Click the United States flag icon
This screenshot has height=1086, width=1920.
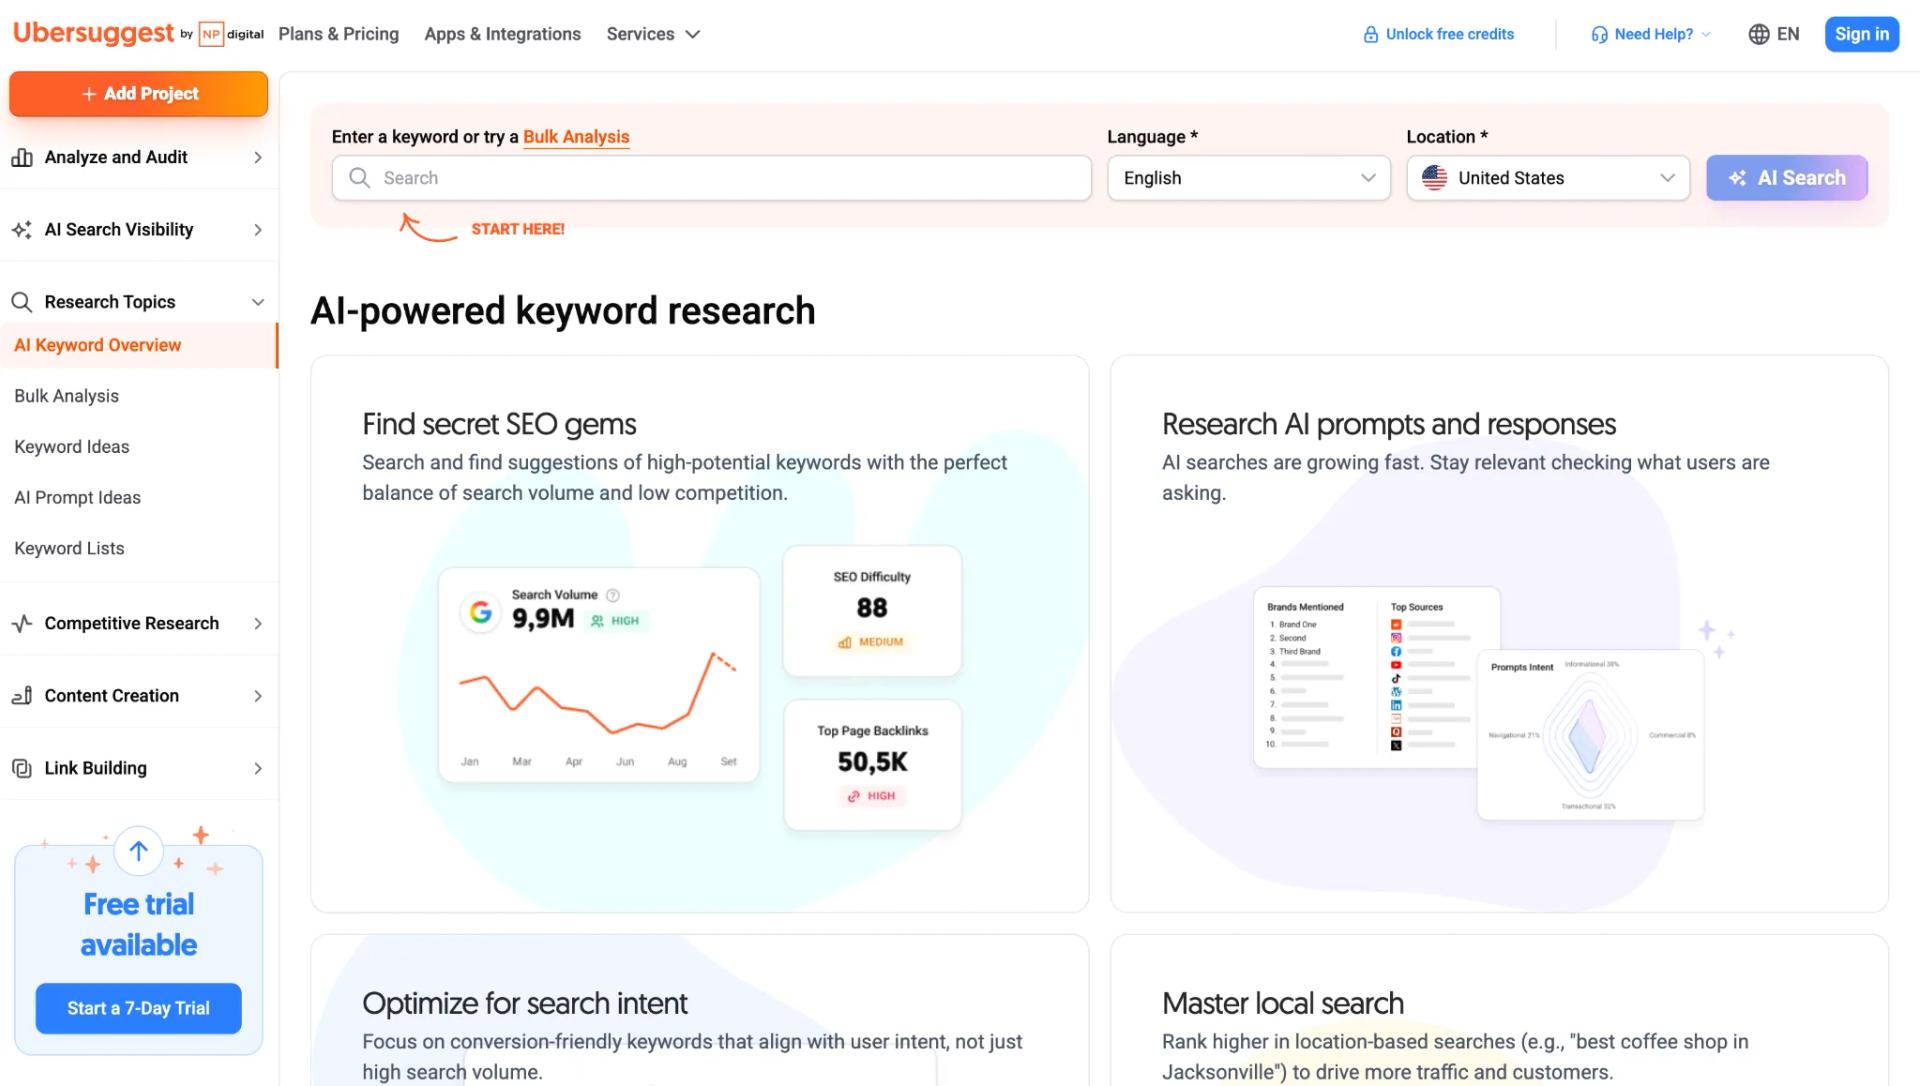[x=1434, y=178]
